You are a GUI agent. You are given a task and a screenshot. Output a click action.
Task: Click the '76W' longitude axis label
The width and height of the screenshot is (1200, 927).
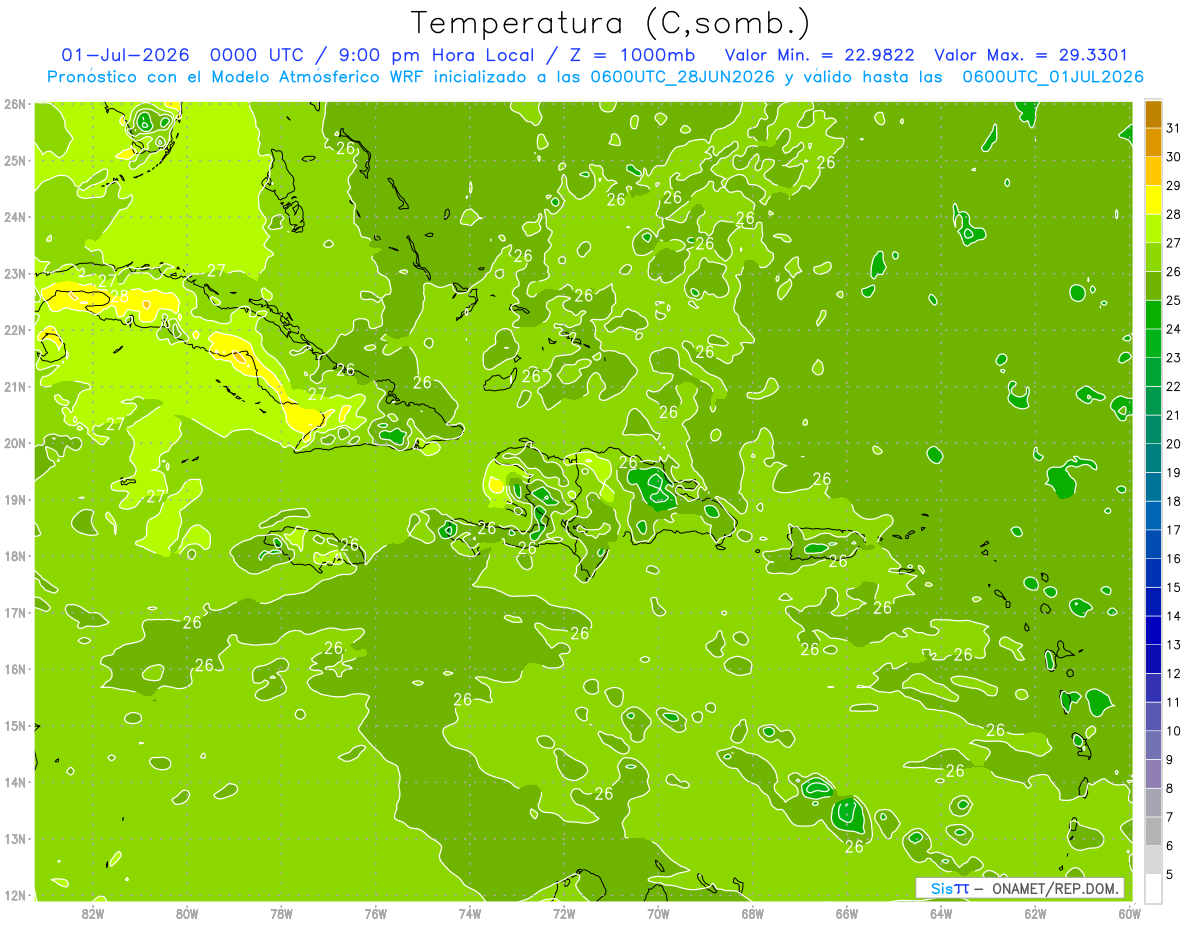point(376,913)
